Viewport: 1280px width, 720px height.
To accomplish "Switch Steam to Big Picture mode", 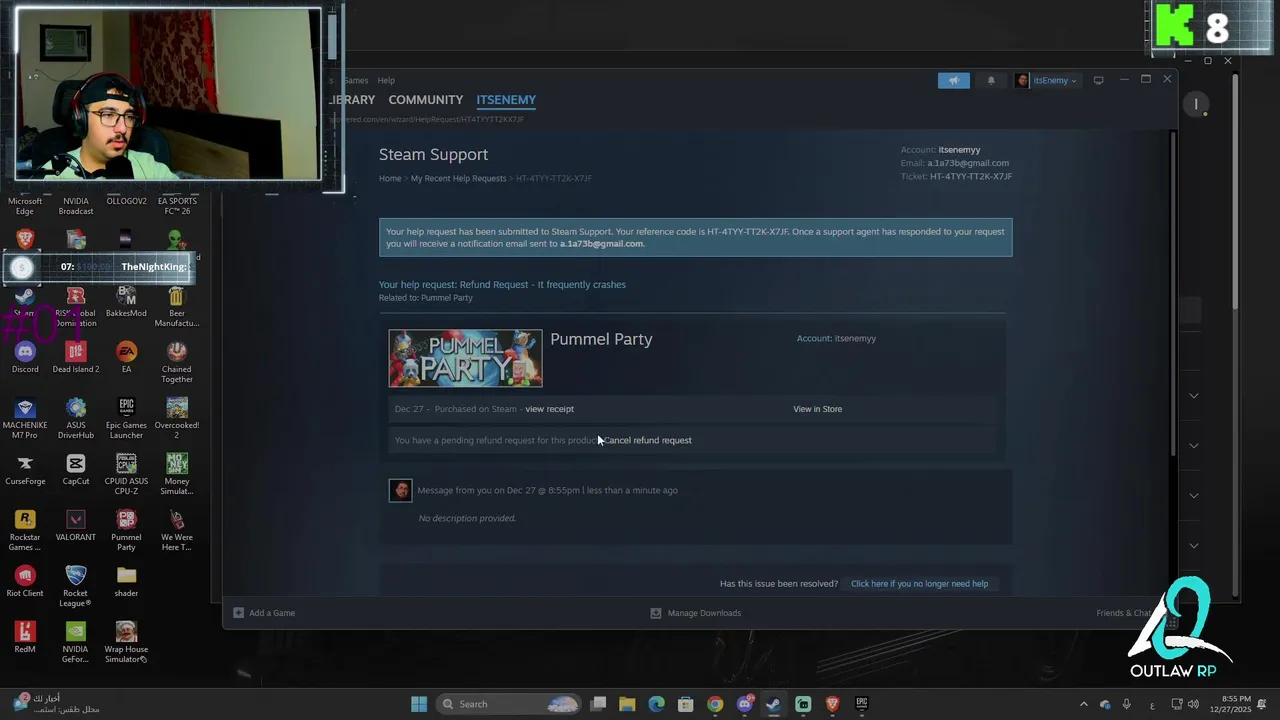I will [1098, 80].
